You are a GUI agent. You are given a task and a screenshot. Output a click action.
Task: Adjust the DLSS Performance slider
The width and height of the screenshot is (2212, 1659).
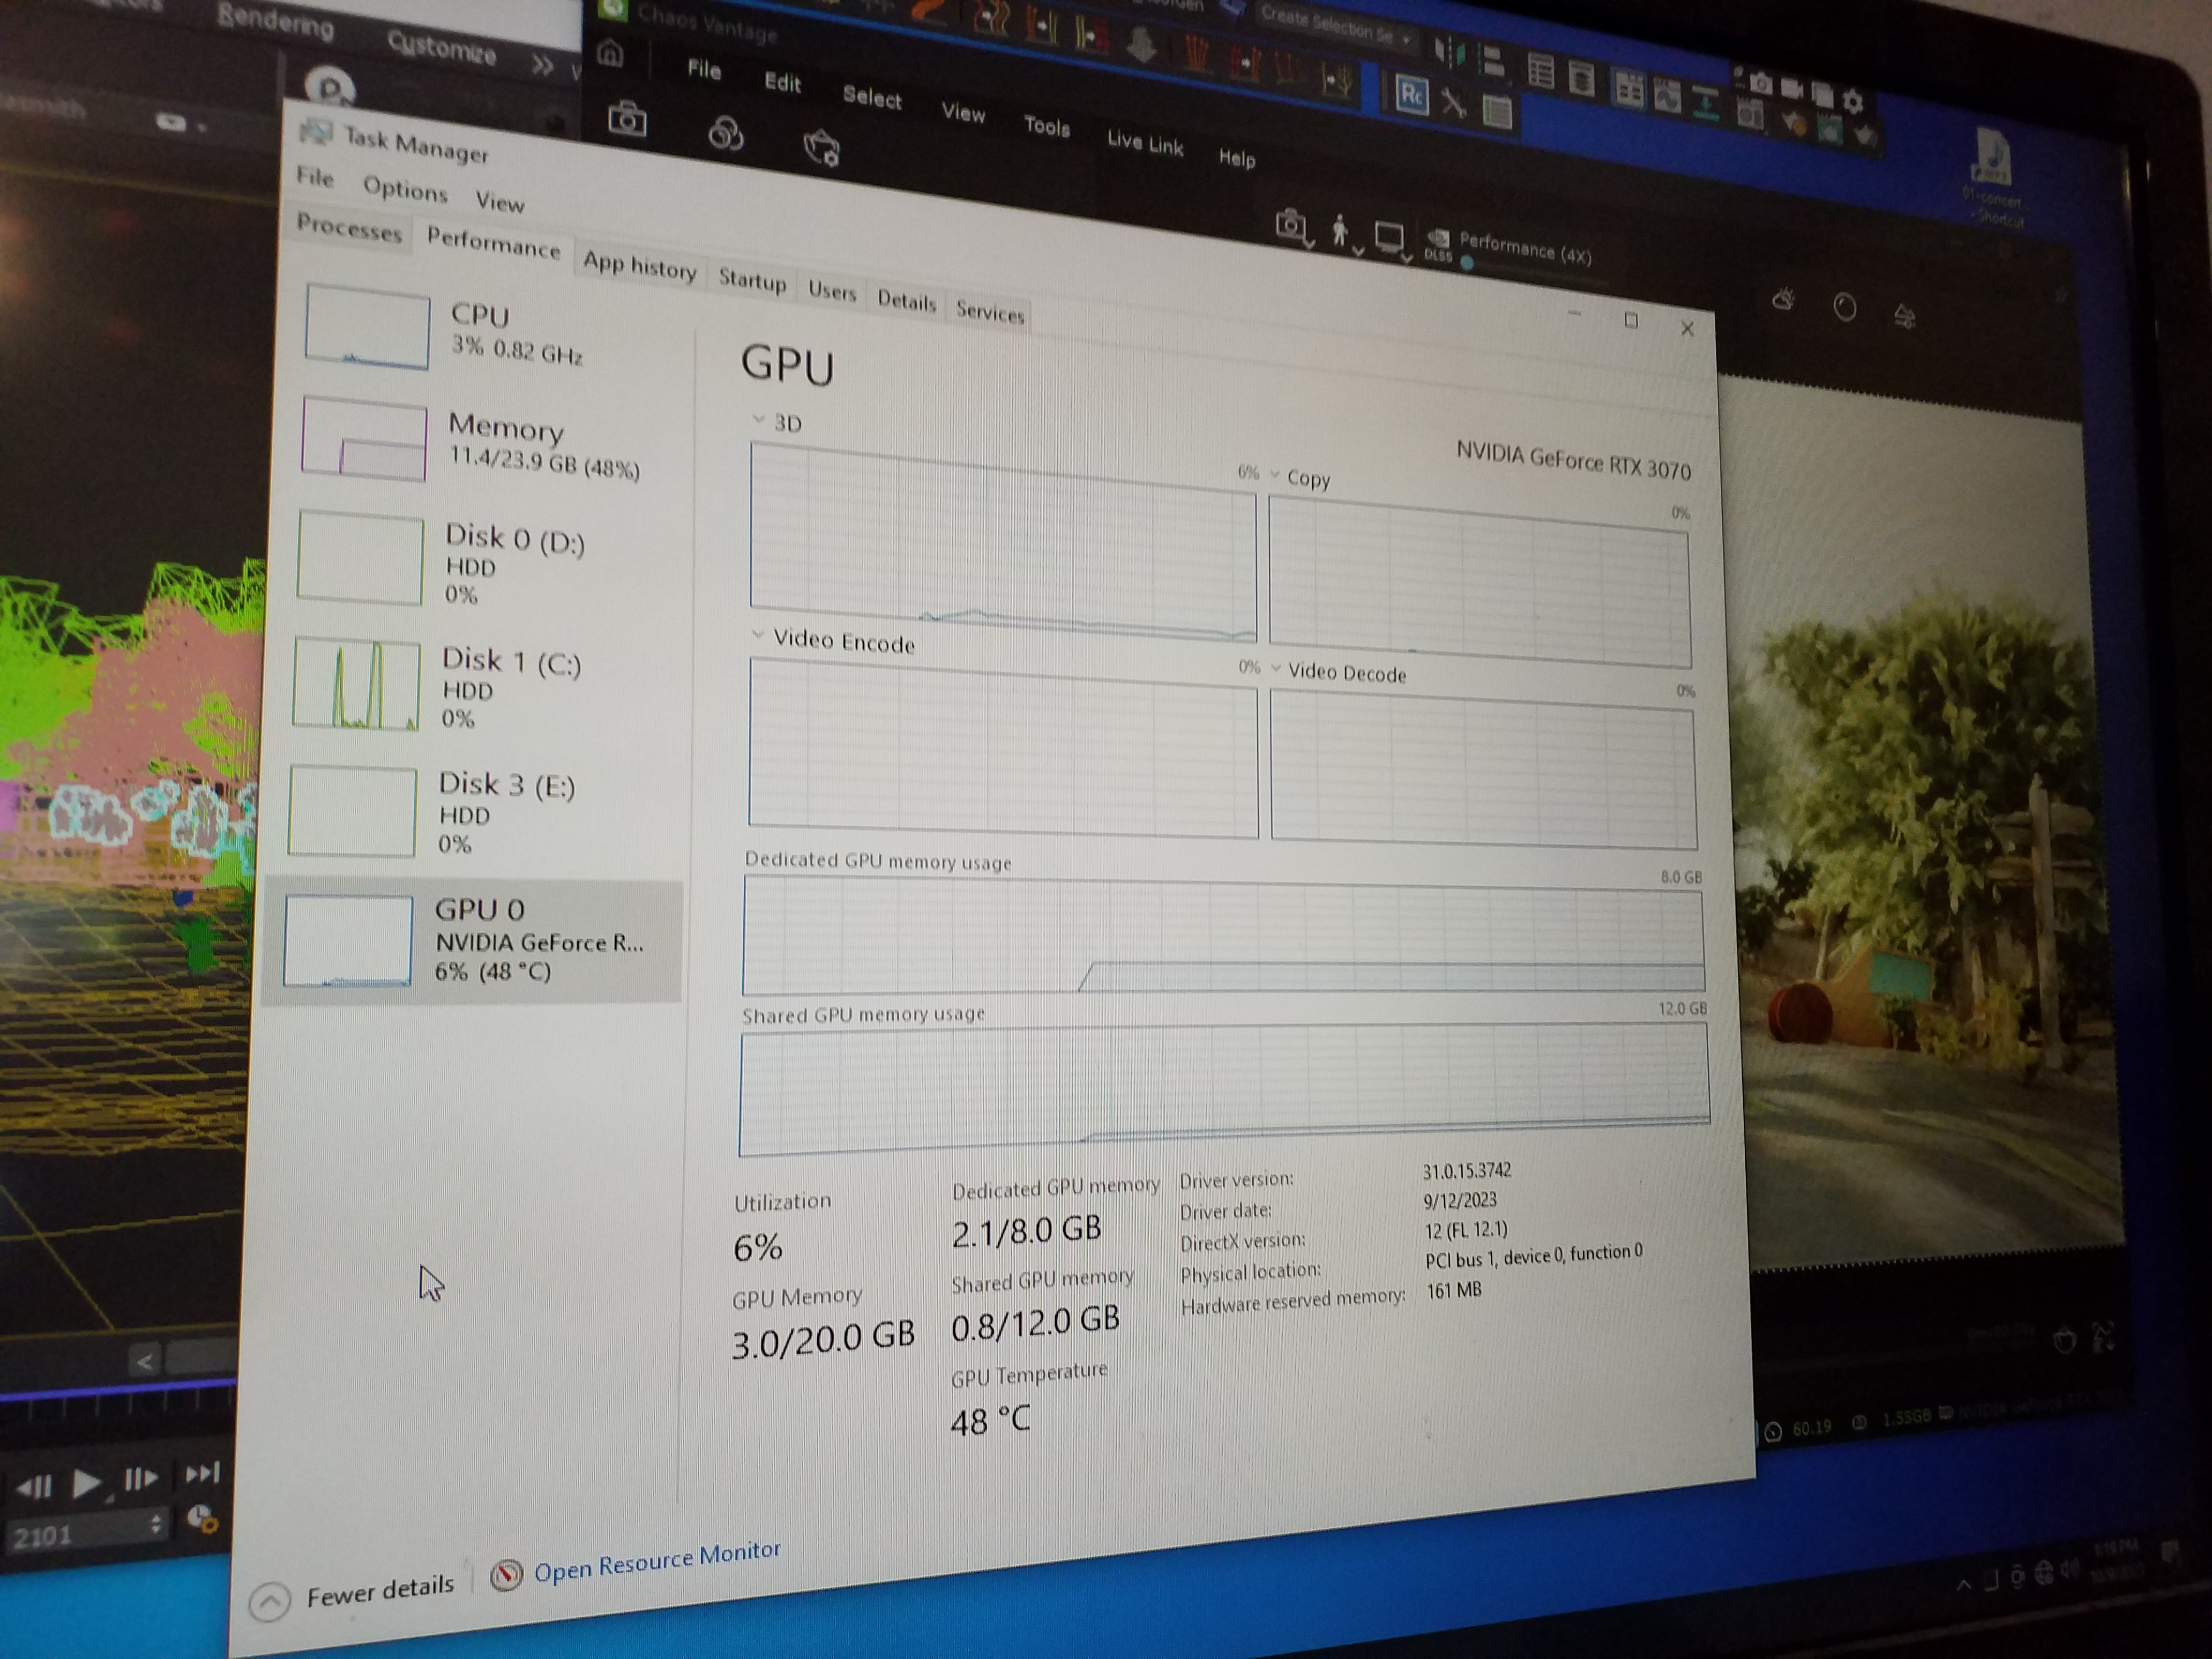[1467, 264]
